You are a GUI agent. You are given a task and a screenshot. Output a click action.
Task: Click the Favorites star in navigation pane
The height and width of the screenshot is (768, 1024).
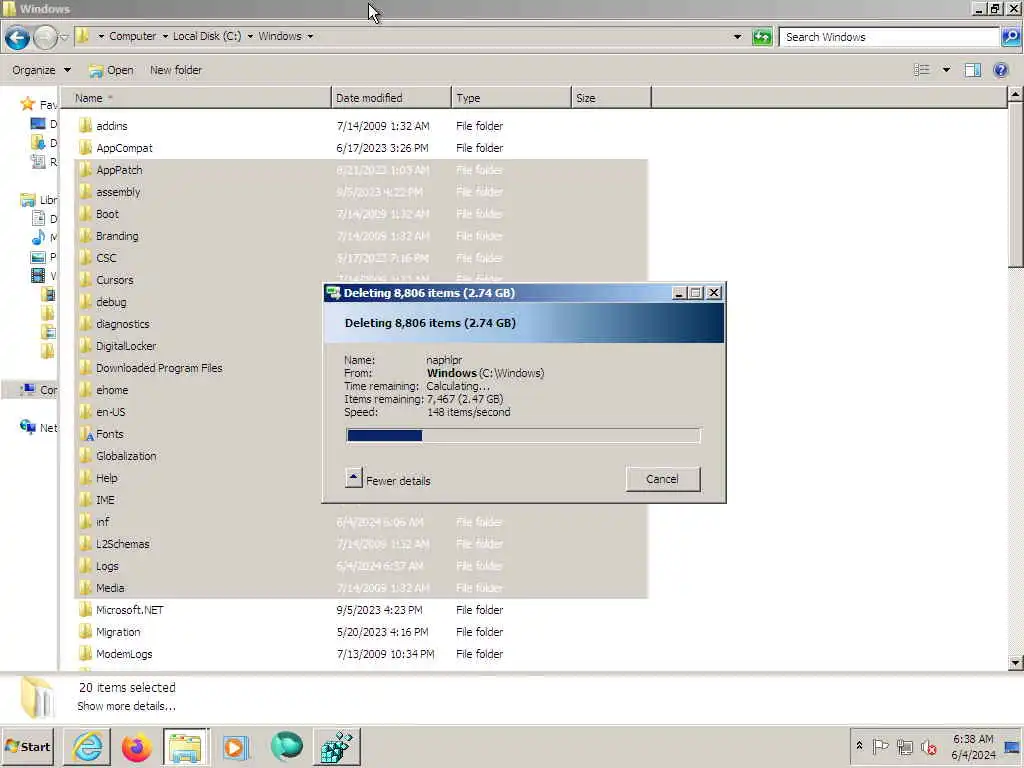(x=27, y=104)
